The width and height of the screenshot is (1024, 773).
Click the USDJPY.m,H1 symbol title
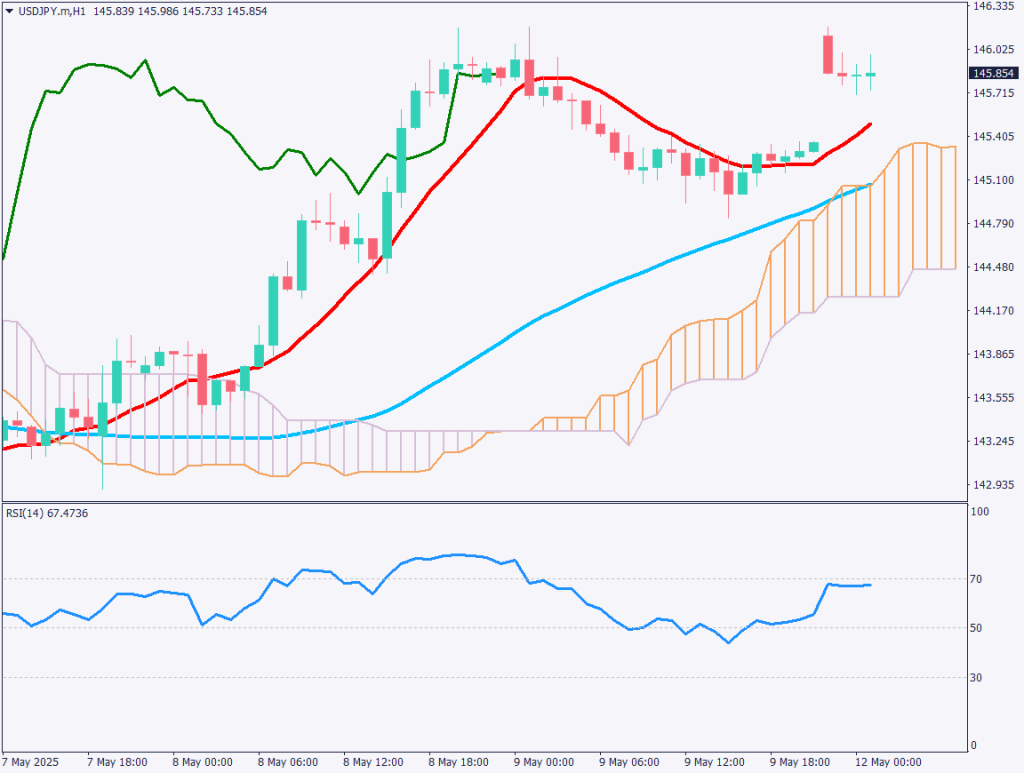(x=52, y=10)
